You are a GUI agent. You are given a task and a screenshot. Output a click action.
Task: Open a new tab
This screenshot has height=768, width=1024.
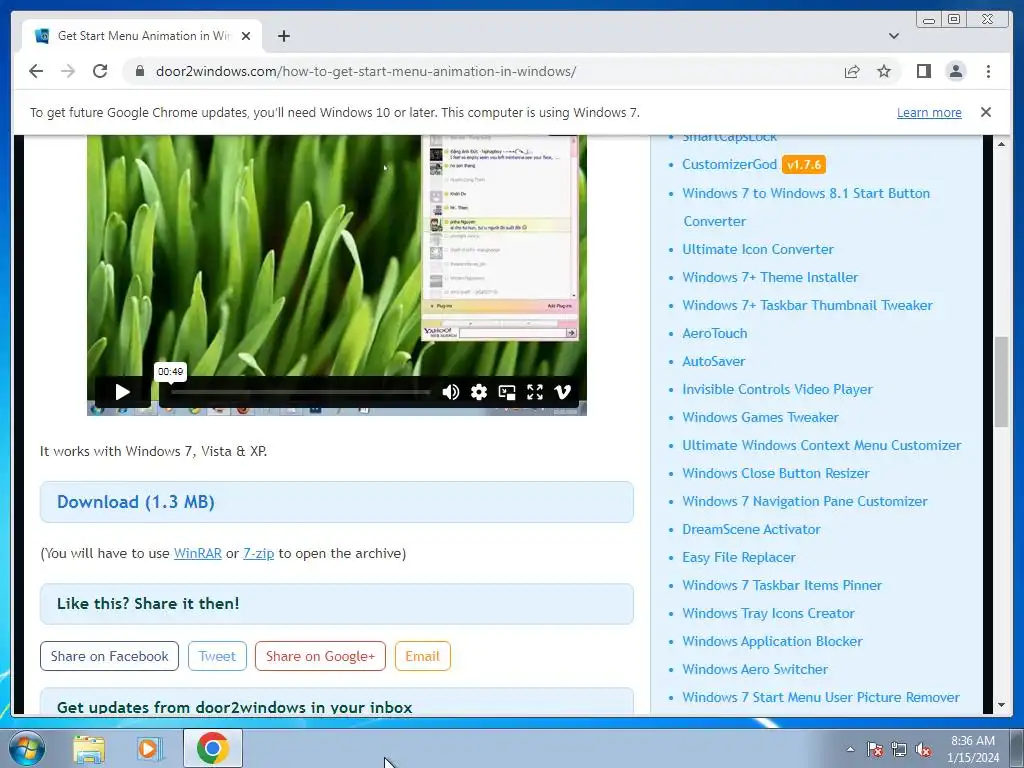(x=283, y=36)
